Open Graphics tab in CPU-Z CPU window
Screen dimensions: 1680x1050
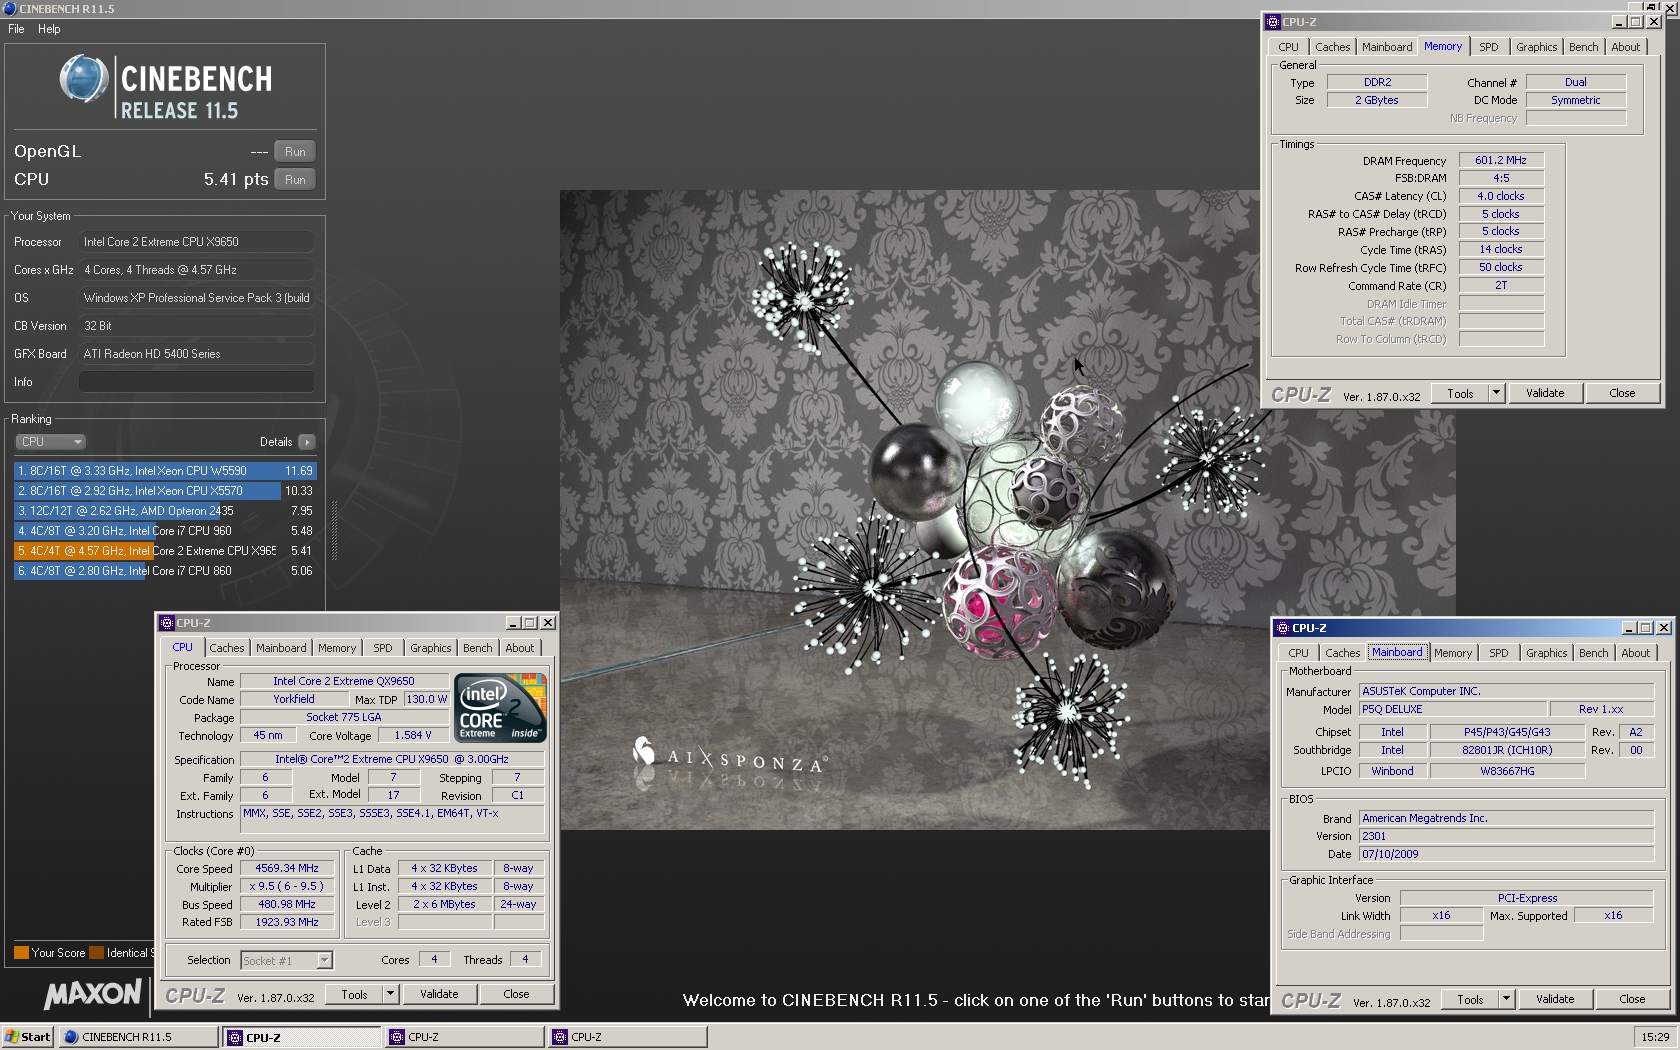[x=431, y=648]
